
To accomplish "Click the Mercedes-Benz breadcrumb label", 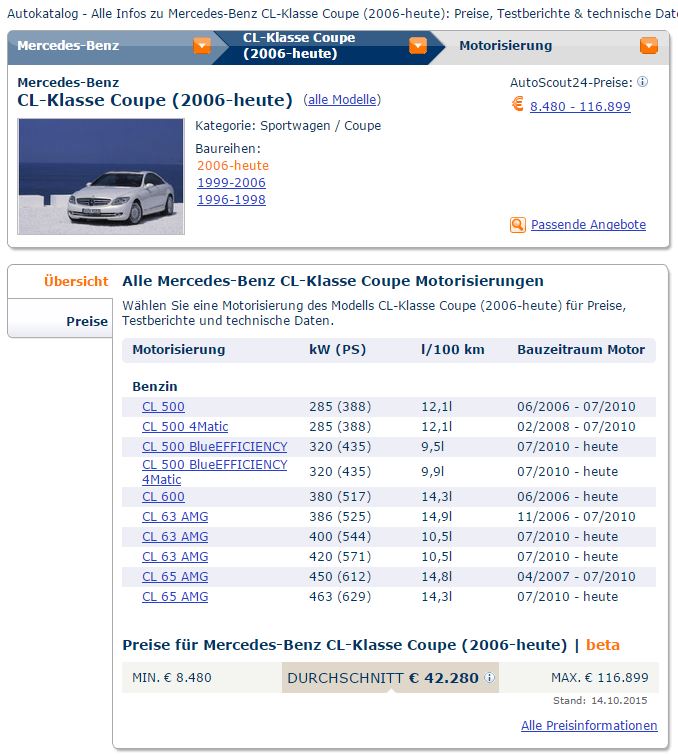I will click(x=68, y=46).
